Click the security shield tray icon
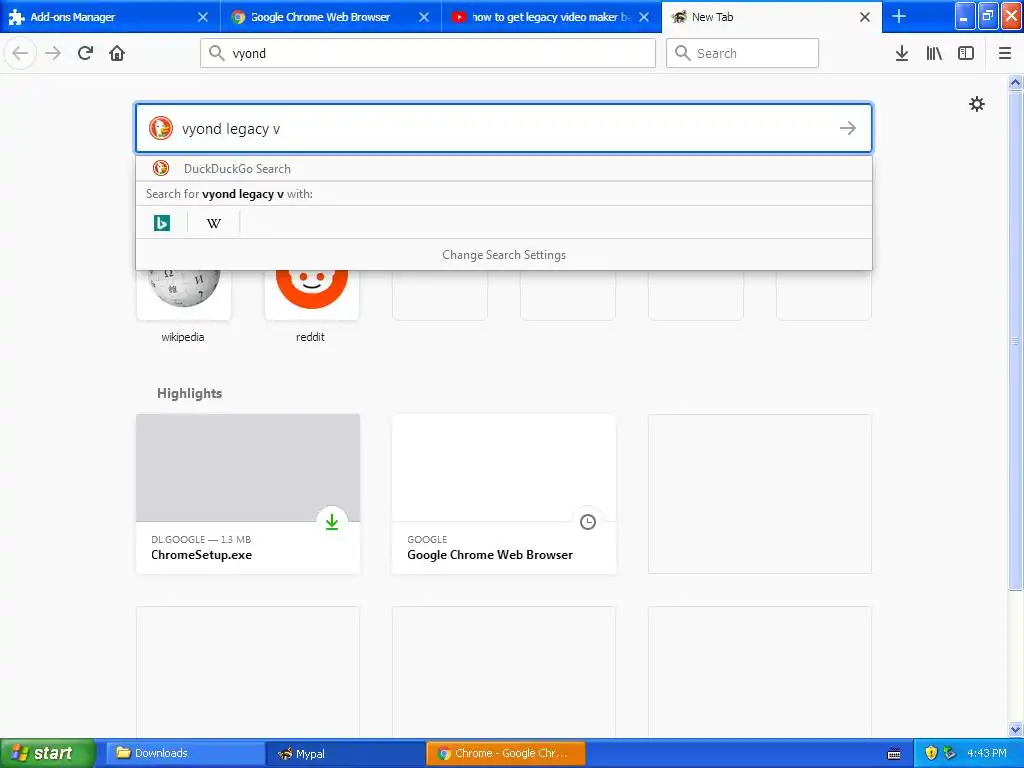Screen dimensions: 1024x768 [931, 753]
